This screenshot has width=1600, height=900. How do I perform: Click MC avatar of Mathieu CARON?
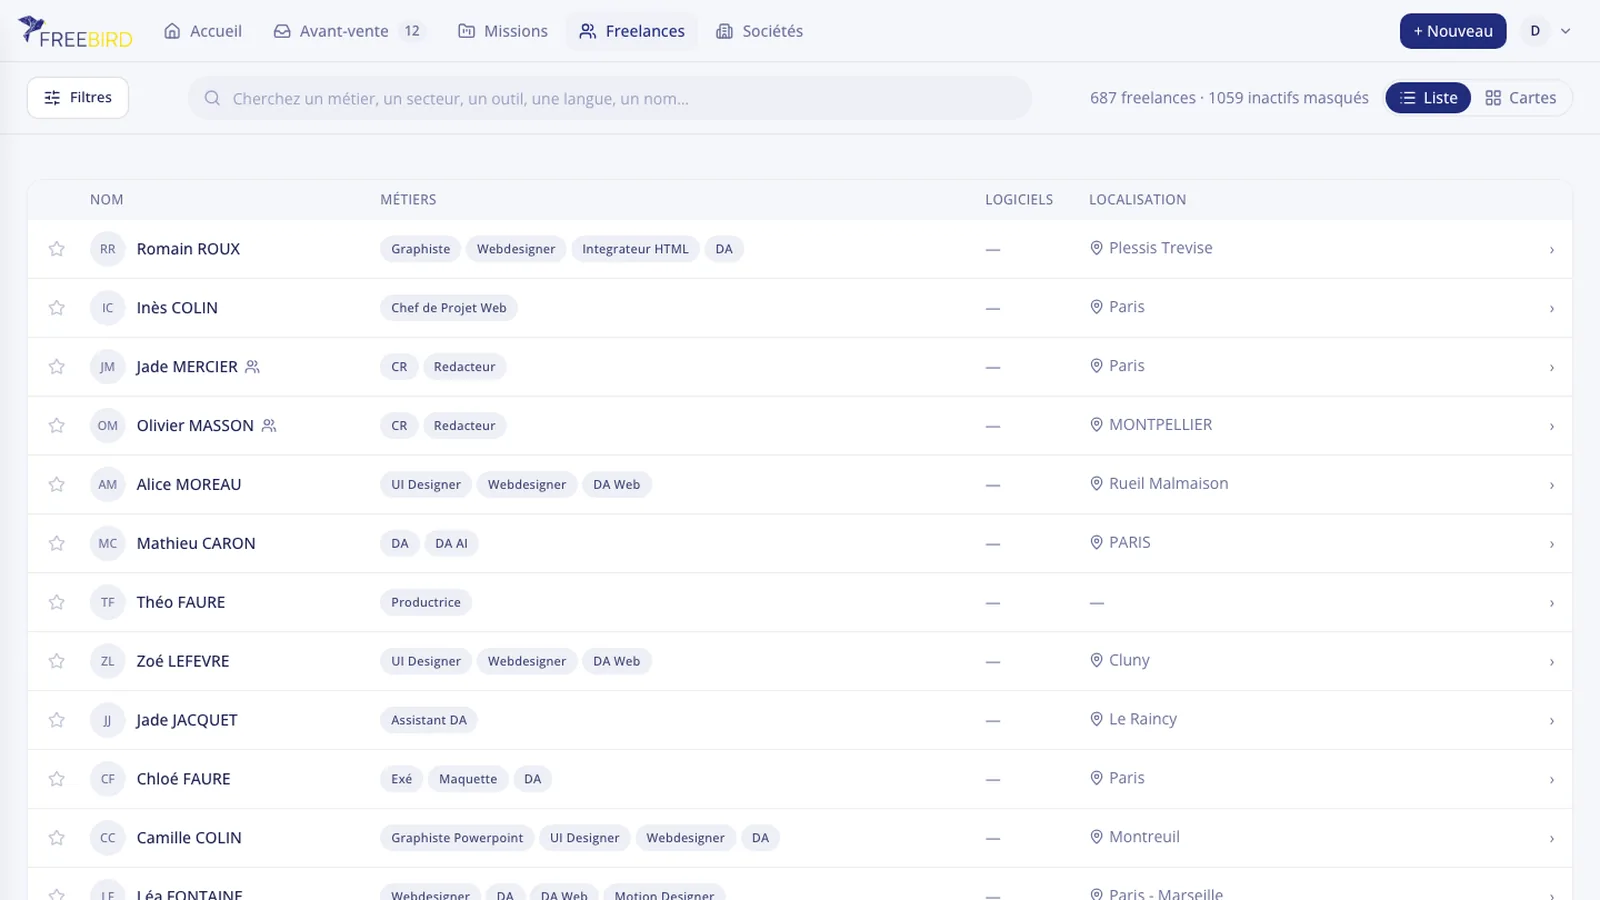coord(108,544)
